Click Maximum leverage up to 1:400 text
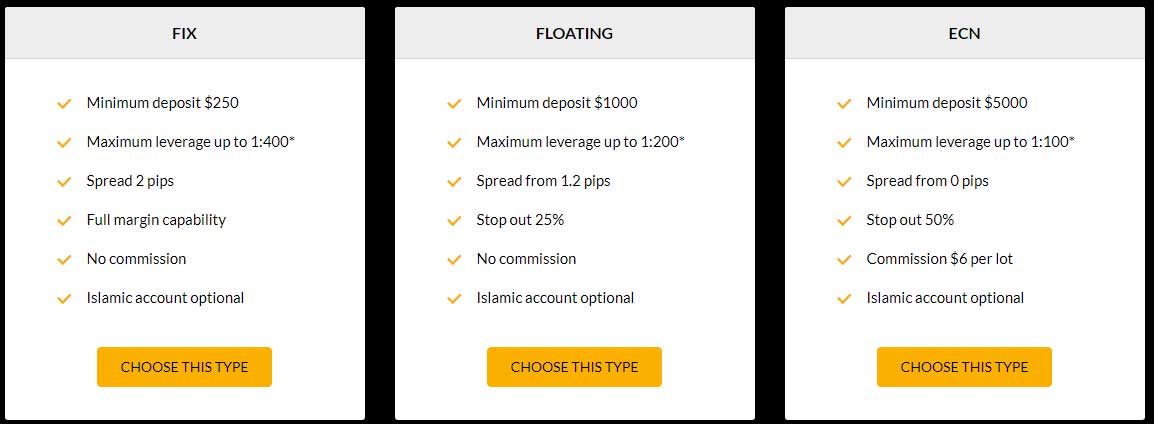The width and height of the screenshot is (1154, 424). click(x=190, y=142)
